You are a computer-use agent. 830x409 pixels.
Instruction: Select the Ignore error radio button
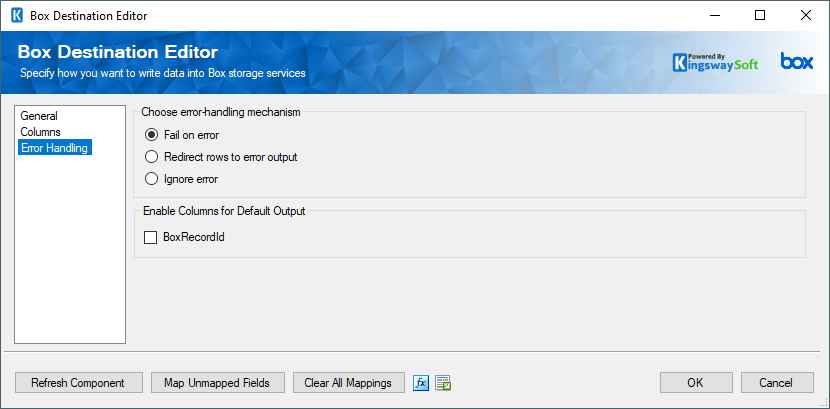point(181,179)
